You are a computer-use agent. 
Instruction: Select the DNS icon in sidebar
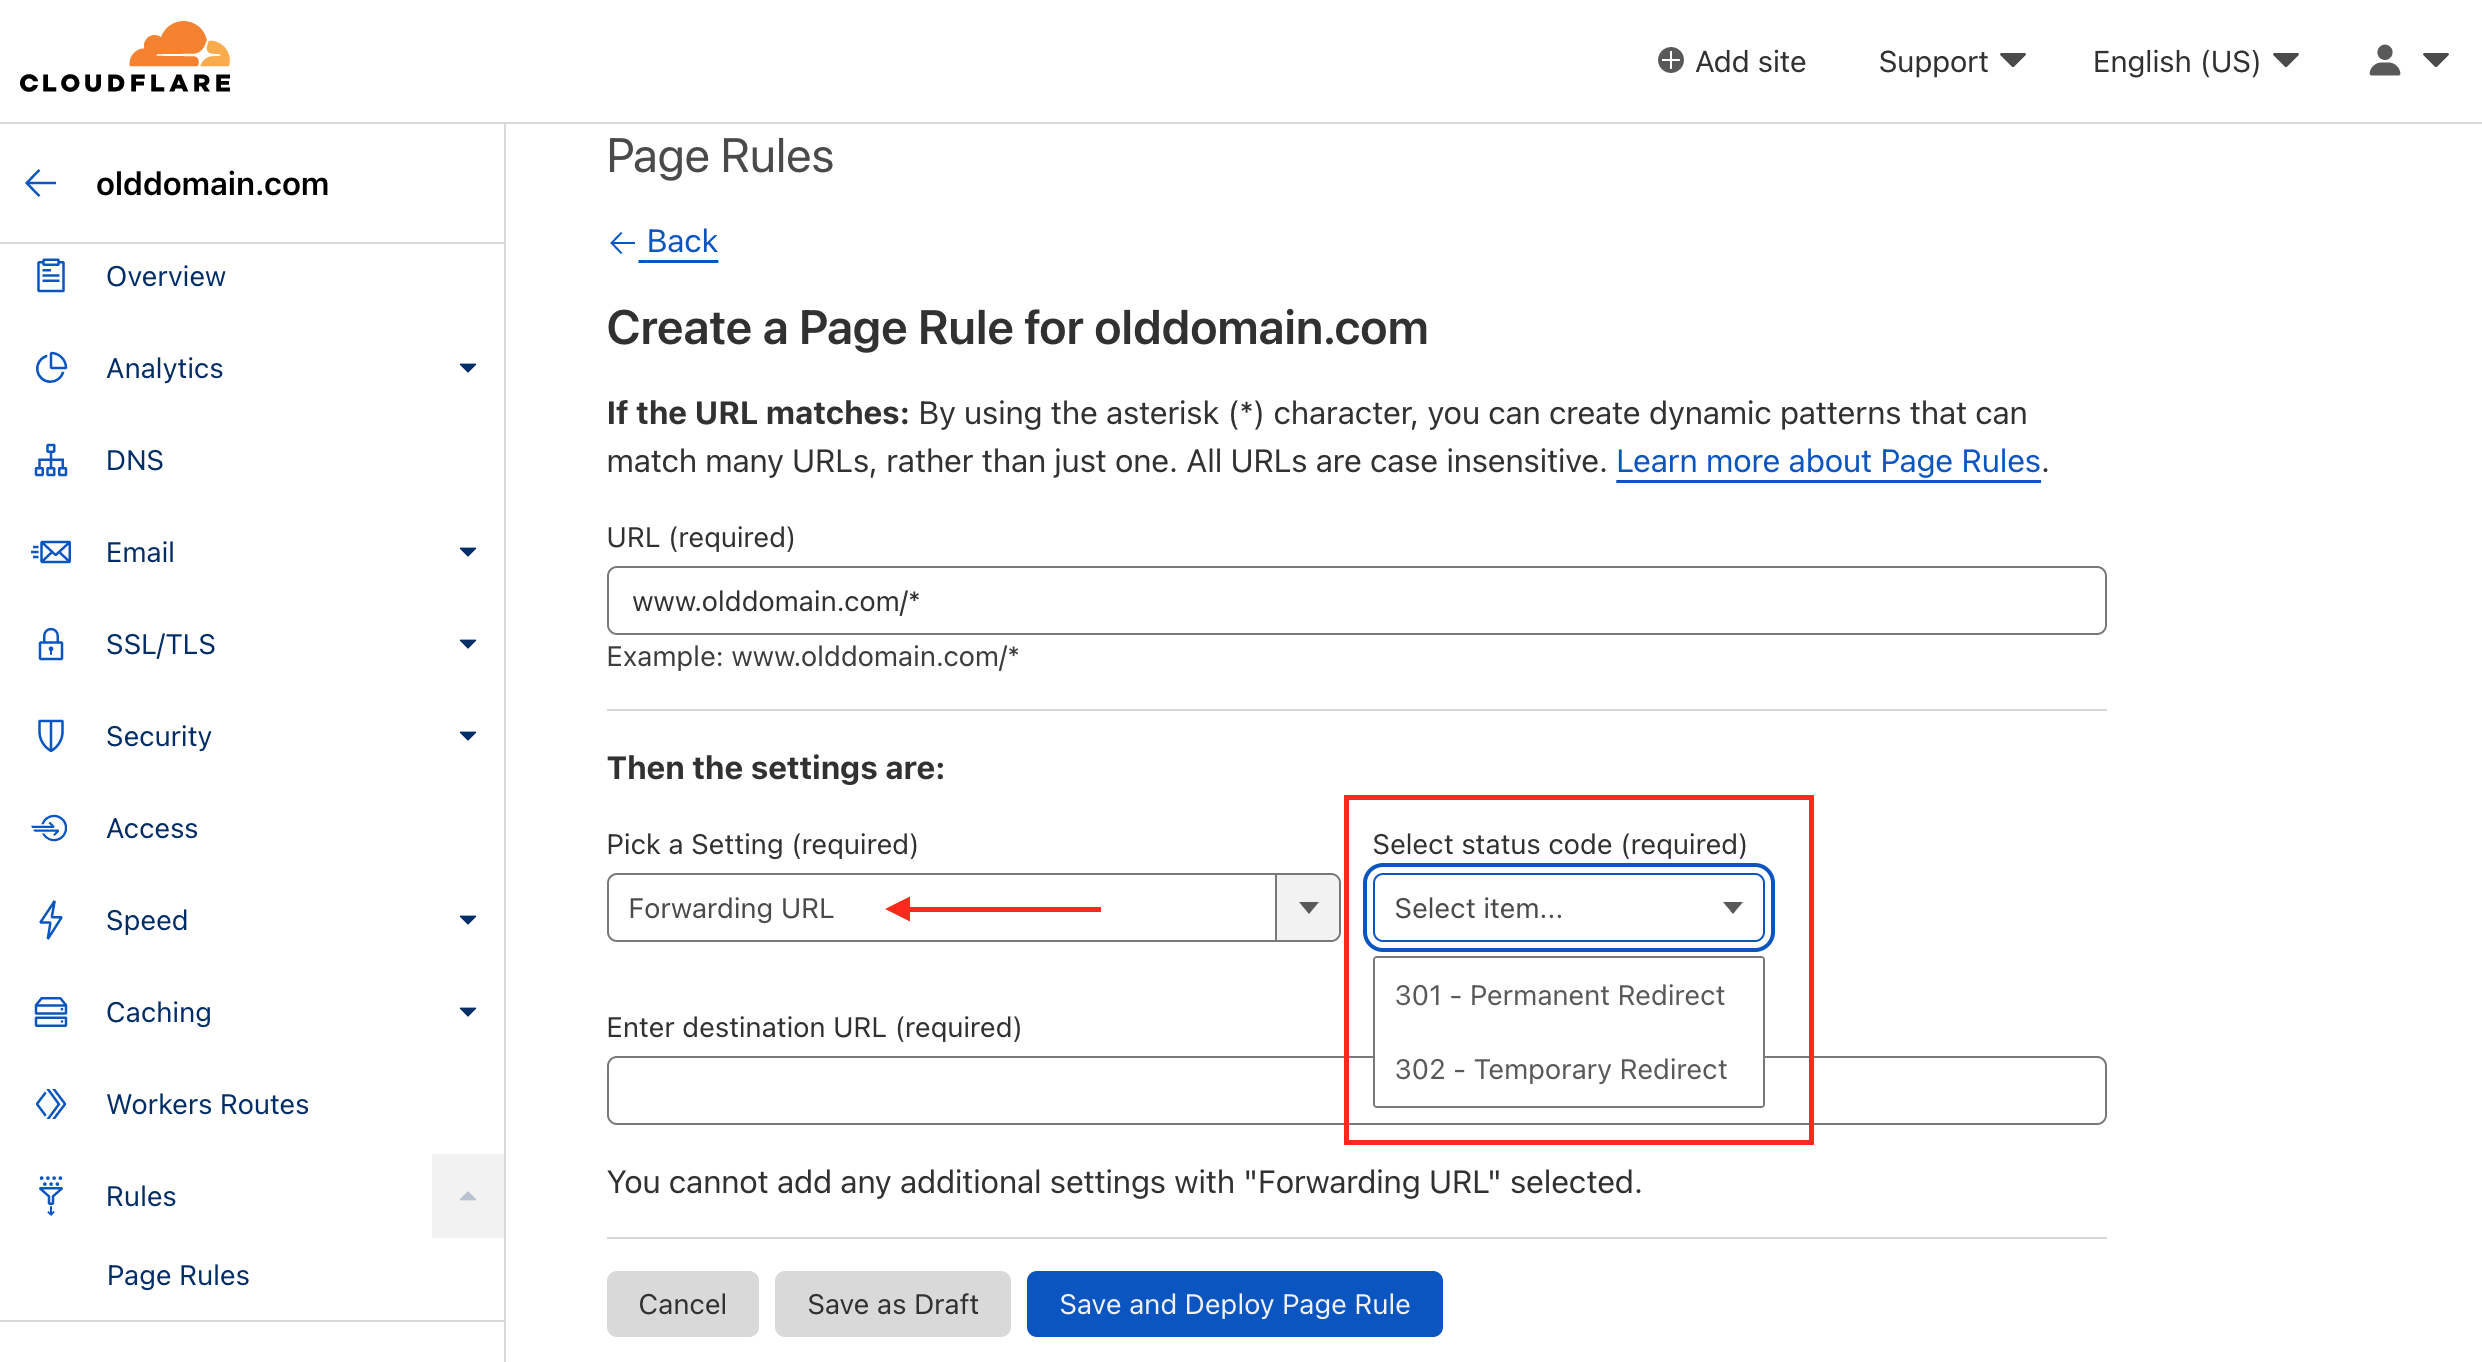point(51,460)
